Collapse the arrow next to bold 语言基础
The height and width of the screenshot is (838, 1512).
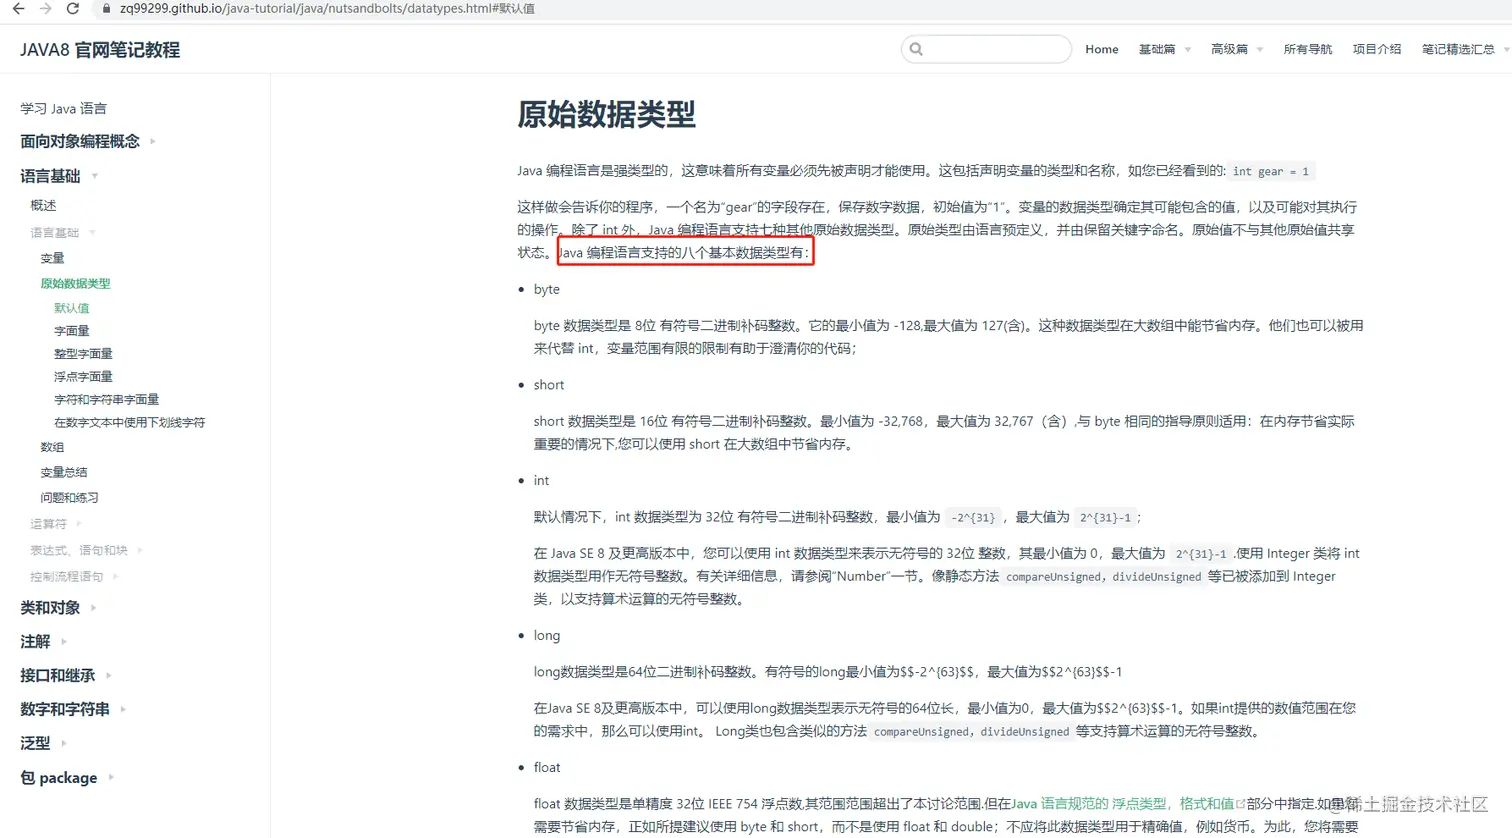point(95,176)
